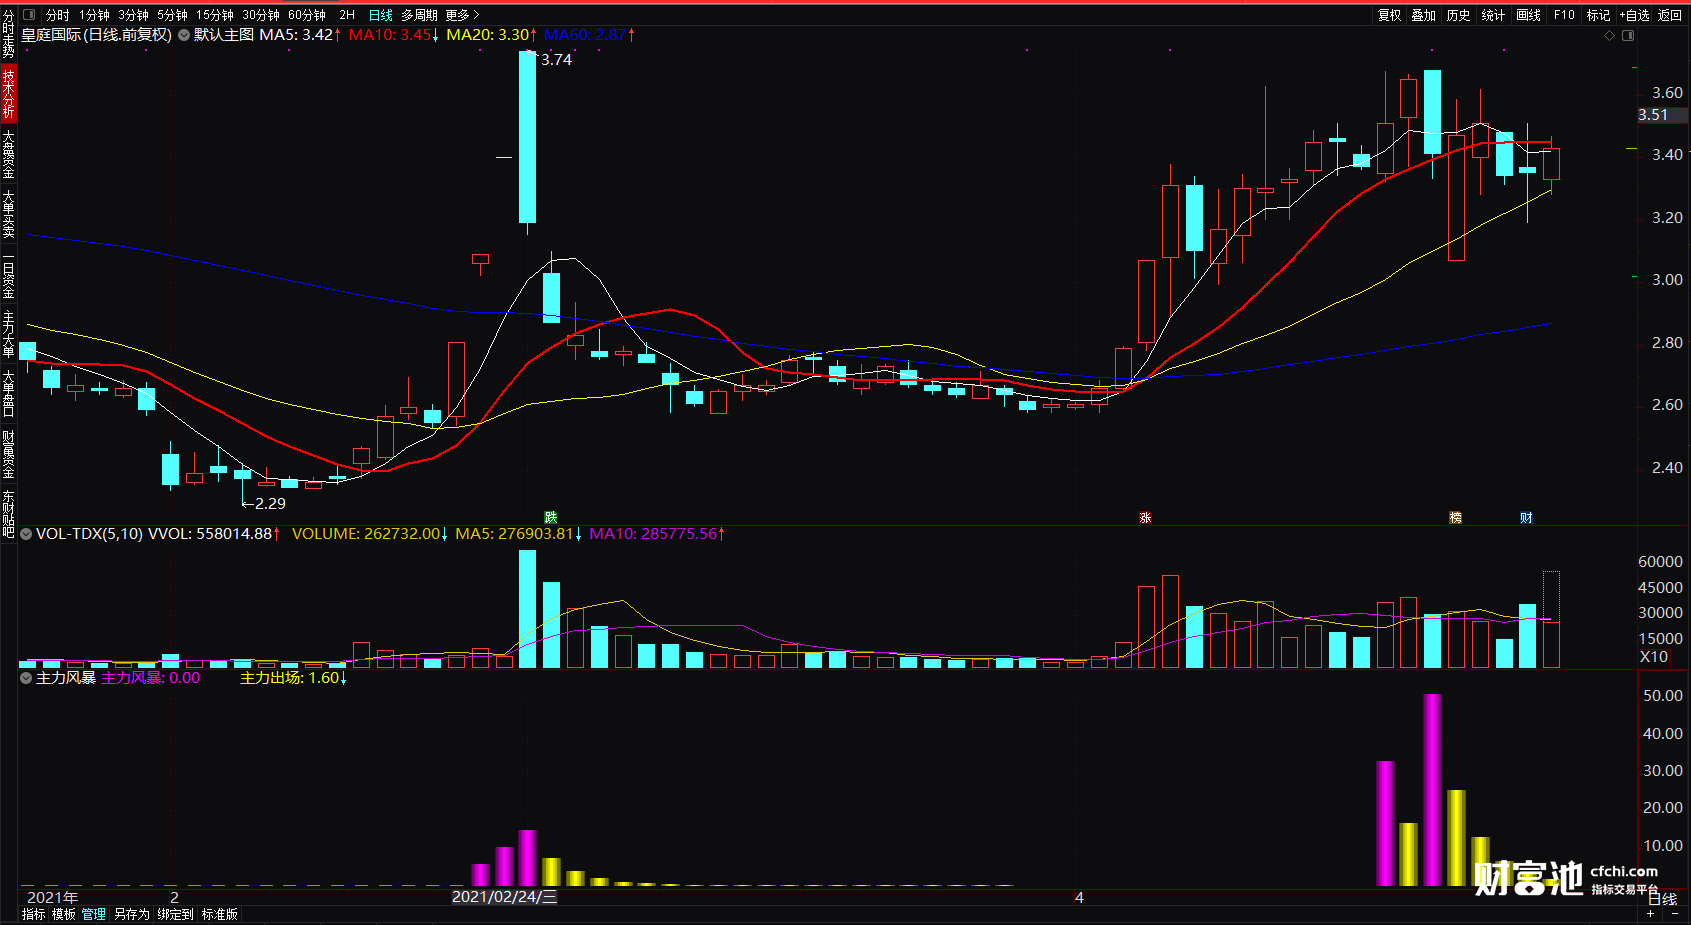The width and height of the screenshot is (1691, 925).
Task: Click the 2021/02/24/三 date label
Action: tap(504, 897)
